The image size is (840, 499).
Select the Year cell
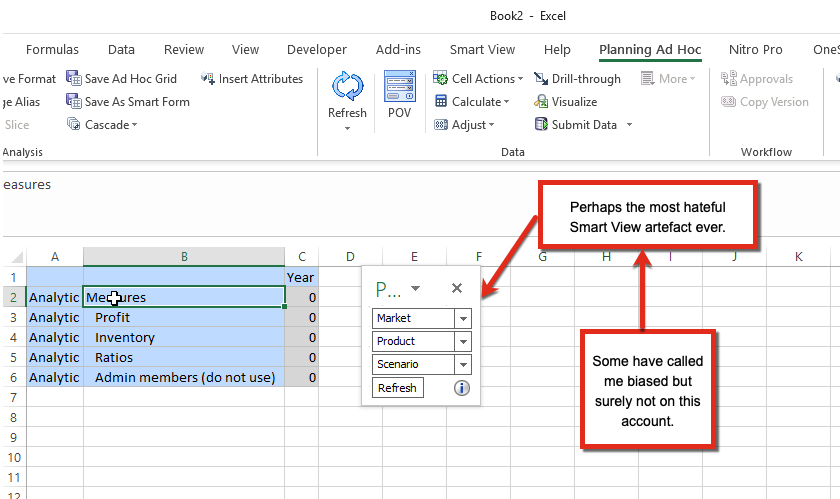[302, 277]
